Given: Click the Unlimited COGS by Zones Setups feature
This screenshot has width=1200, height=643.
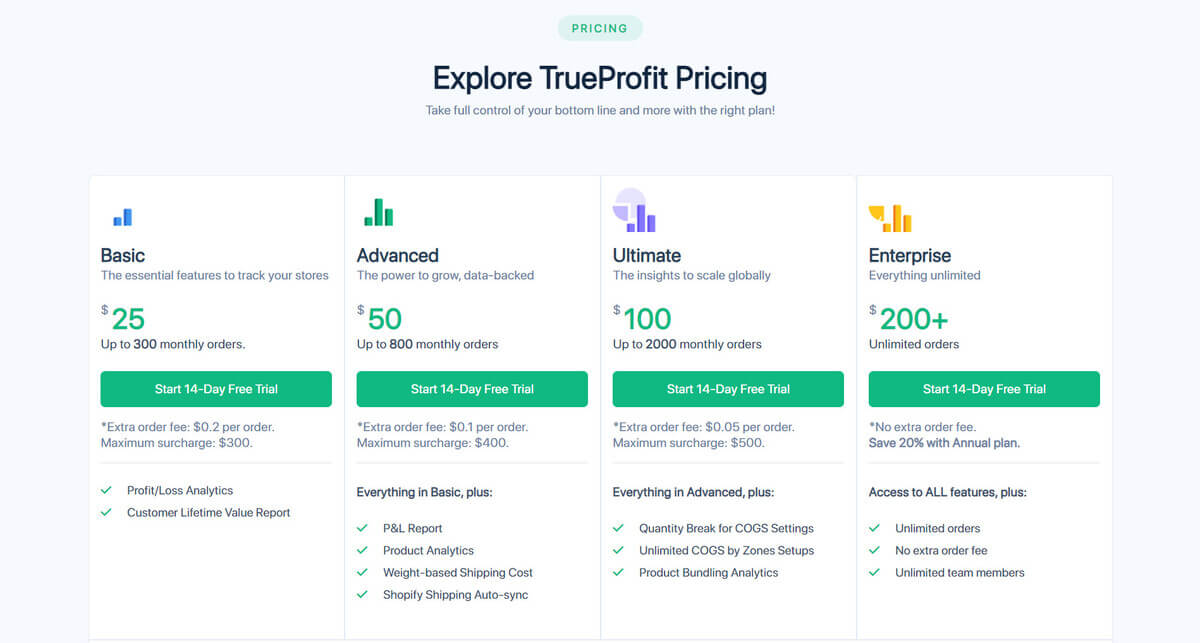Looking at the screenshot, I should tap(726, 550).
